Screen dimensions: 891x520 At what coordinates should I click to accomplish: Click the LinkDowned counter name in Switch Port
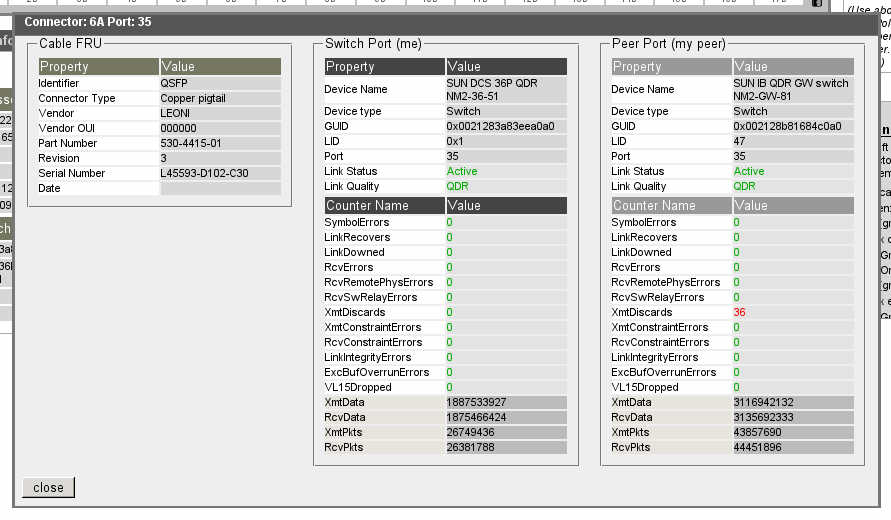click(x=355, y=252)
